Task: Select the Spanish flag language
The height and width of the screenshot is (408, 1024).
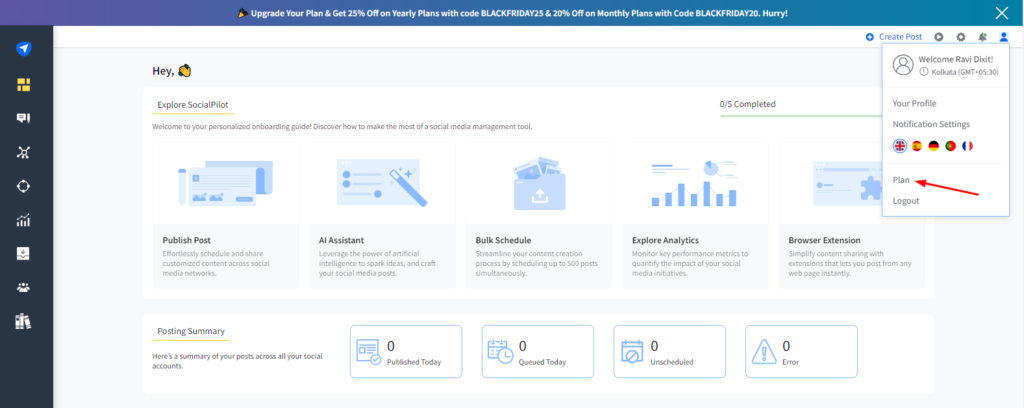Action: coord(917,146)
